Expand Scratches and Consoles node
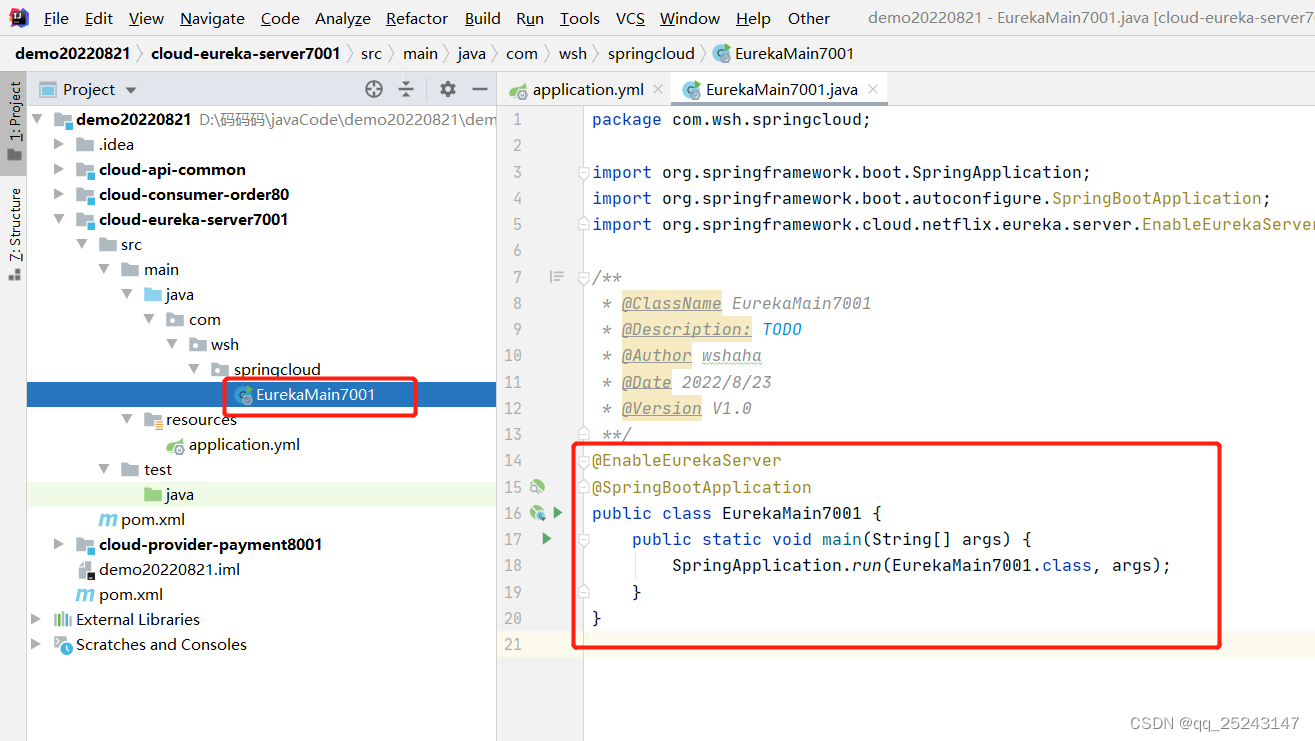The image size is (1315, 741). pyautogui.click(x=37, y=644)
